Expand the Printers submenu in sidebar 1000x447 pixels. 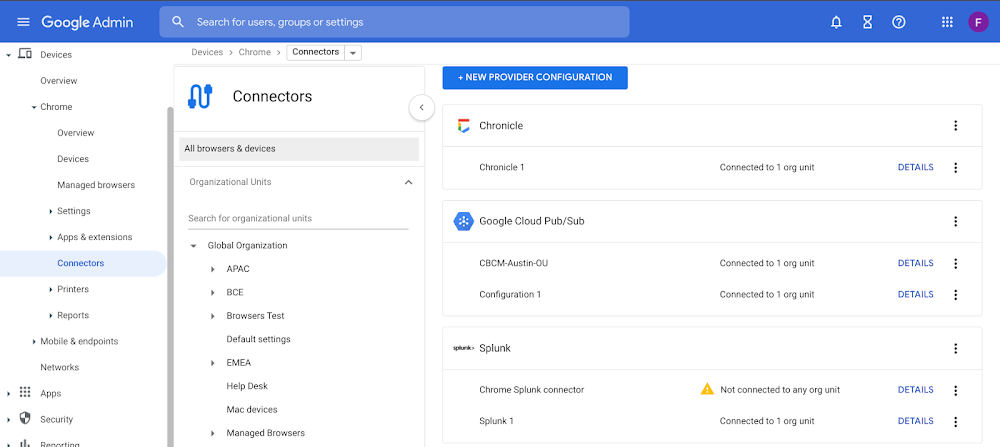pos(51,289)
